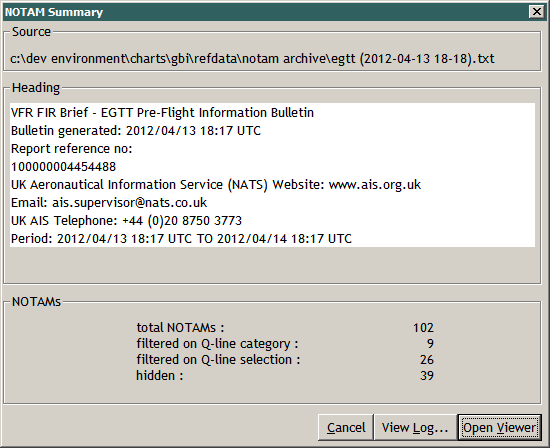The height and width of the screenshot is (448, 550).
Task: Click the NOTAM Summary title bar
Action: click(265, 12)
